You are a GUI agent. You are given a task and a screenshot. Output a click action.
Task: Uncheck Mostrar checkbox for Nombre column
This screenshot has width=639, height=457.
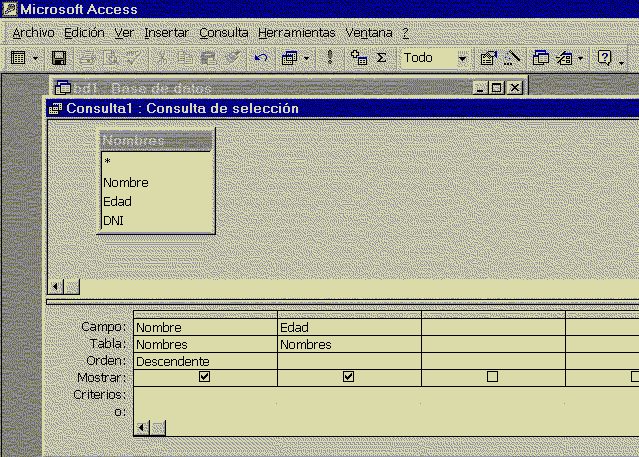(x=205, y=377)
